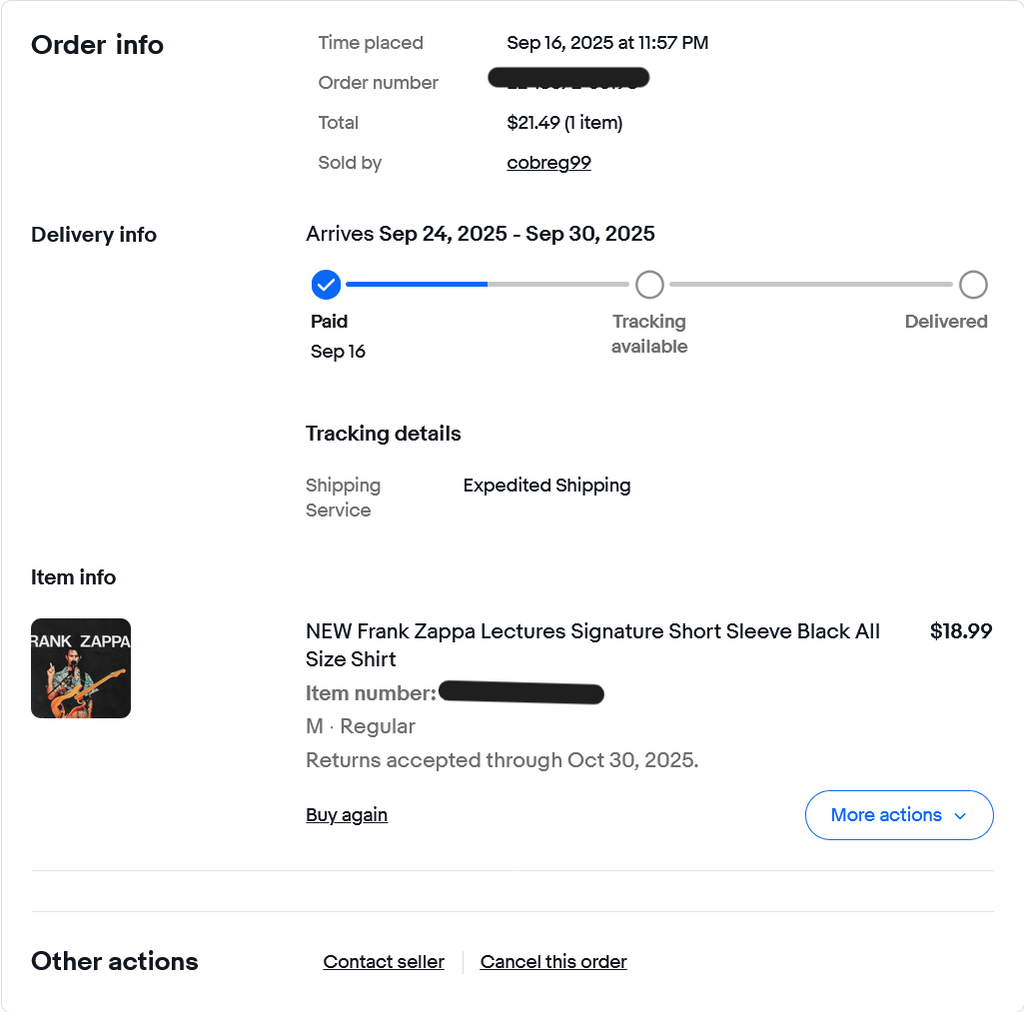Expand the More actions dropdown
Screen dimensions: 1024x1012
[899, 815]
